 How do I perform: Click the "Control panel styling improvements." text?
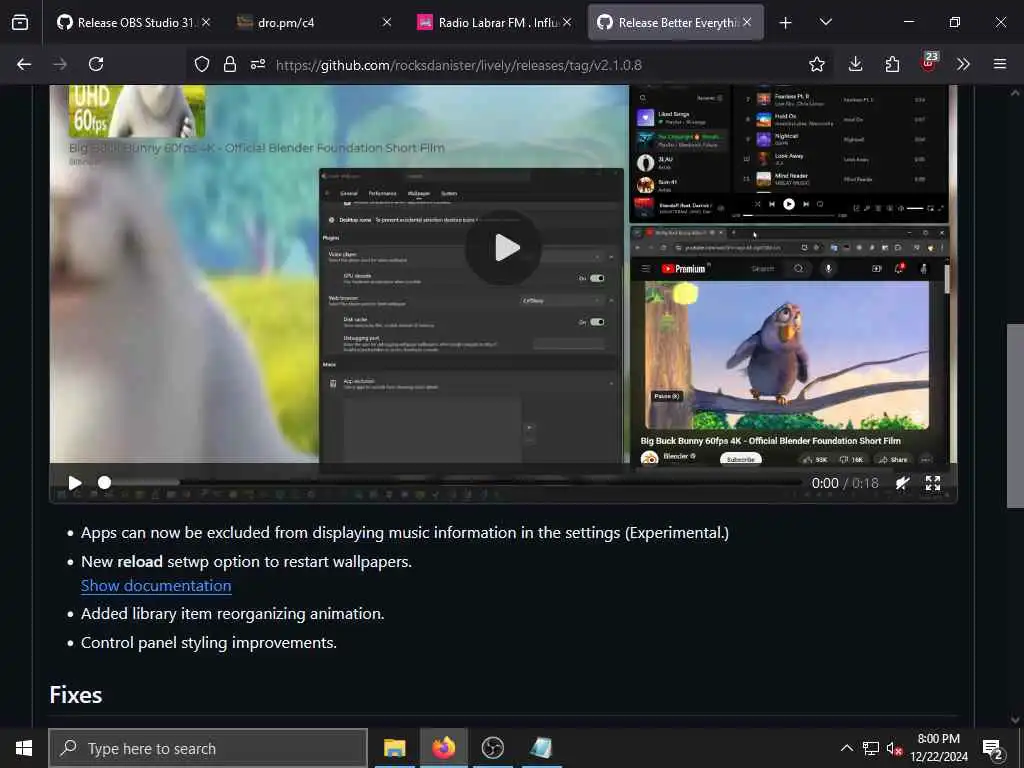[x=209, y=643]
